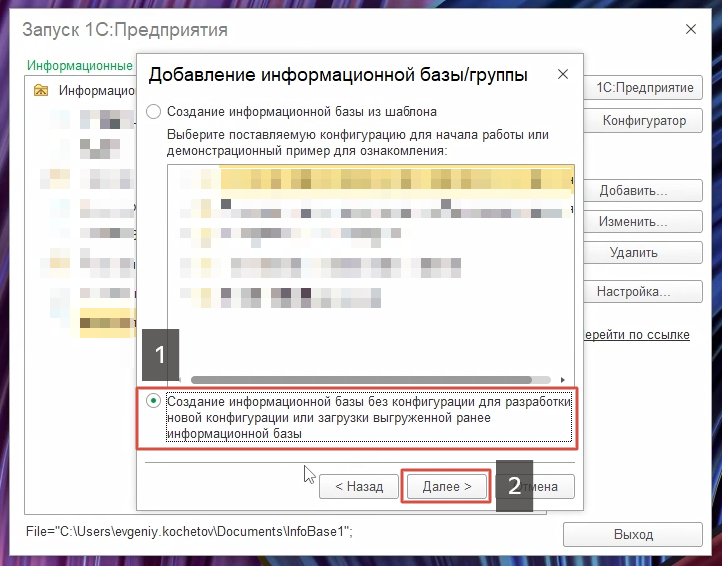Select Создание информационной базы из шаблона option
The image size is (722, 566).
(x=153, y=111)
